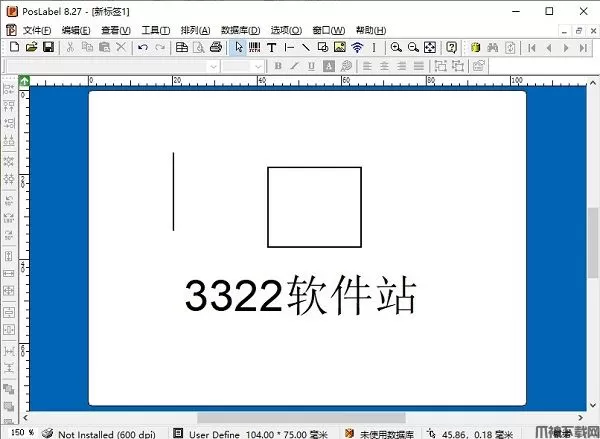Open a label file via folder icon
Image resolution: width=600 pixels, height=439 pixels.
(31, 47)
